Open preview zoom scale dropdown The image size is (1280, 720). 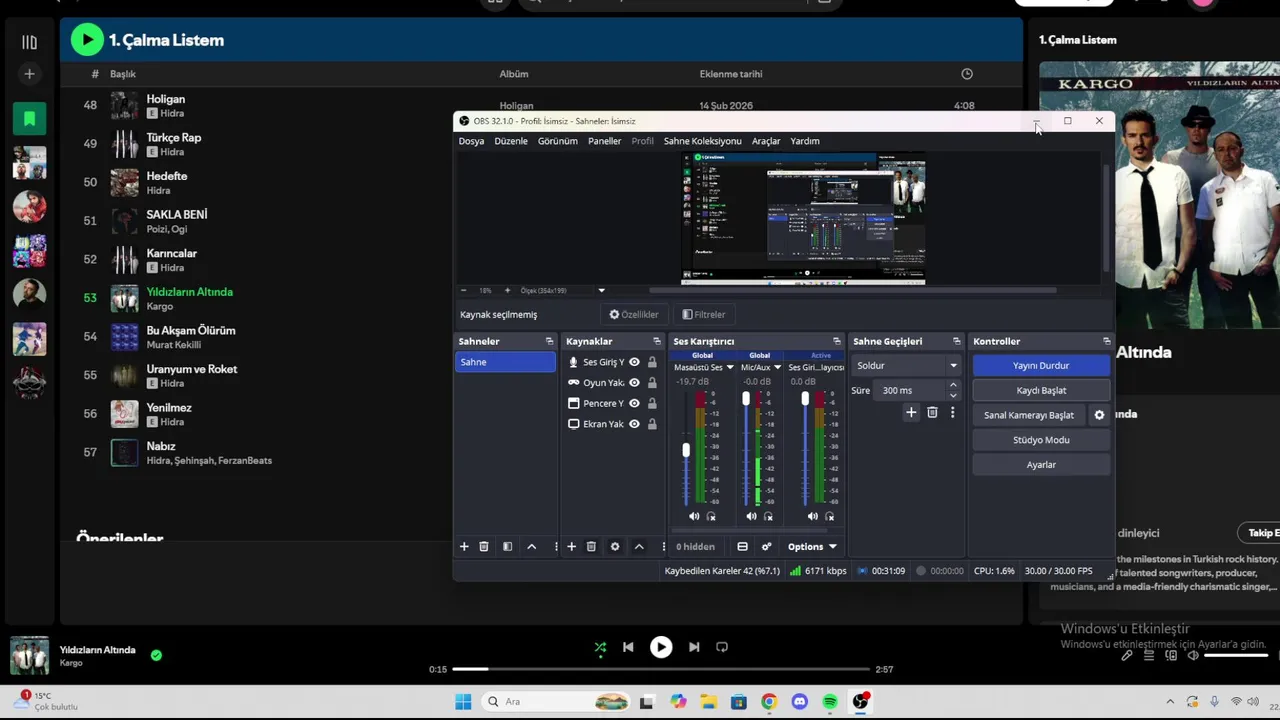click(x=601, y=290)
